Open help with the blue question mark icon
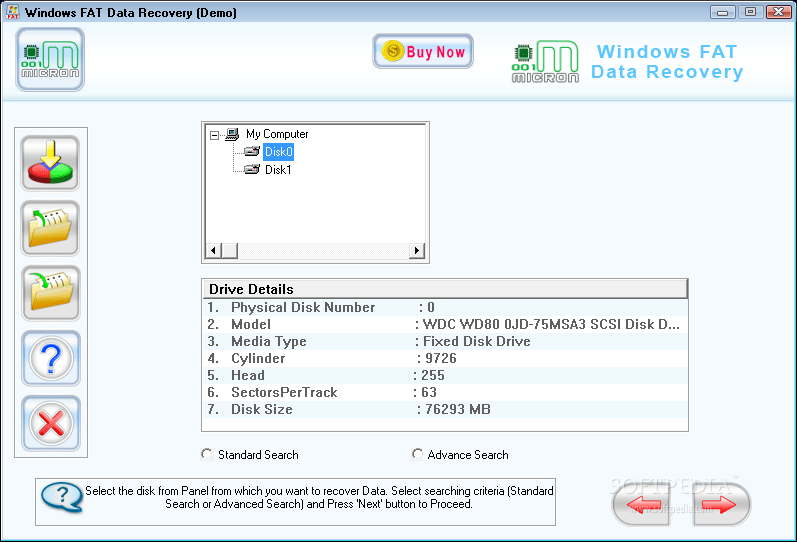The height and width of the screenshot is (542, 797). 50,358
